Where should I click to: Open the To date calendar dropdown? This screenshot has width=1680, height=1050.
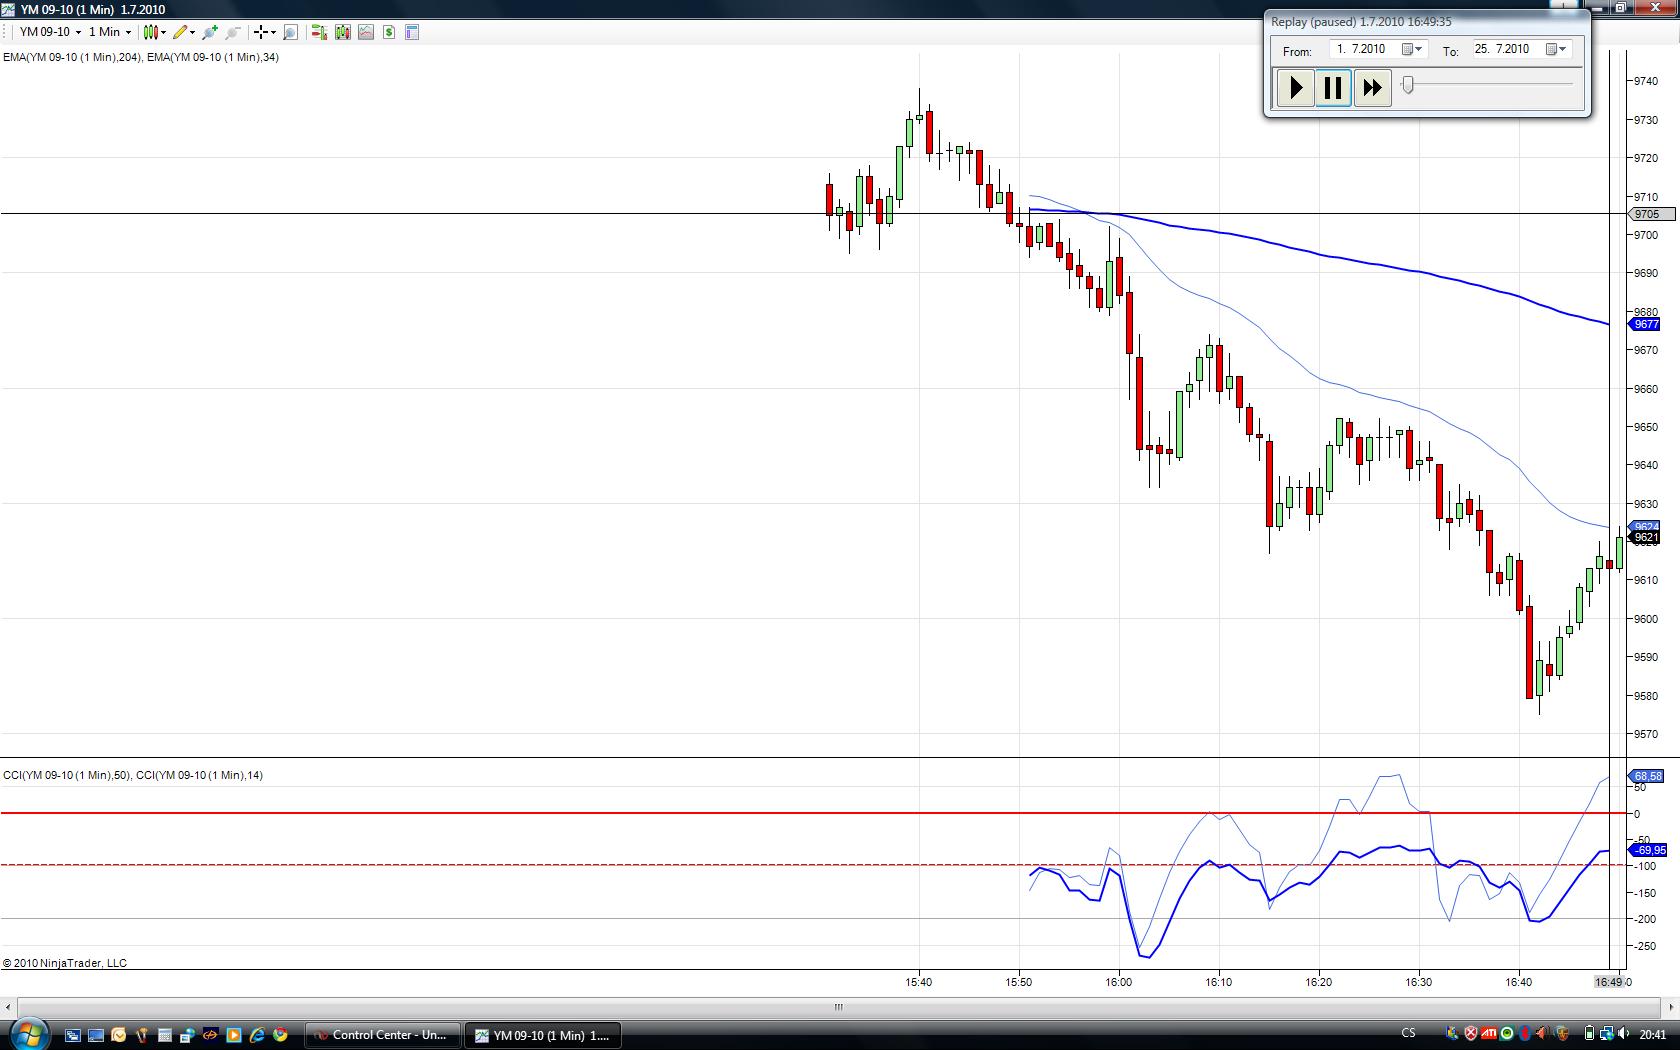(1557, 49)
